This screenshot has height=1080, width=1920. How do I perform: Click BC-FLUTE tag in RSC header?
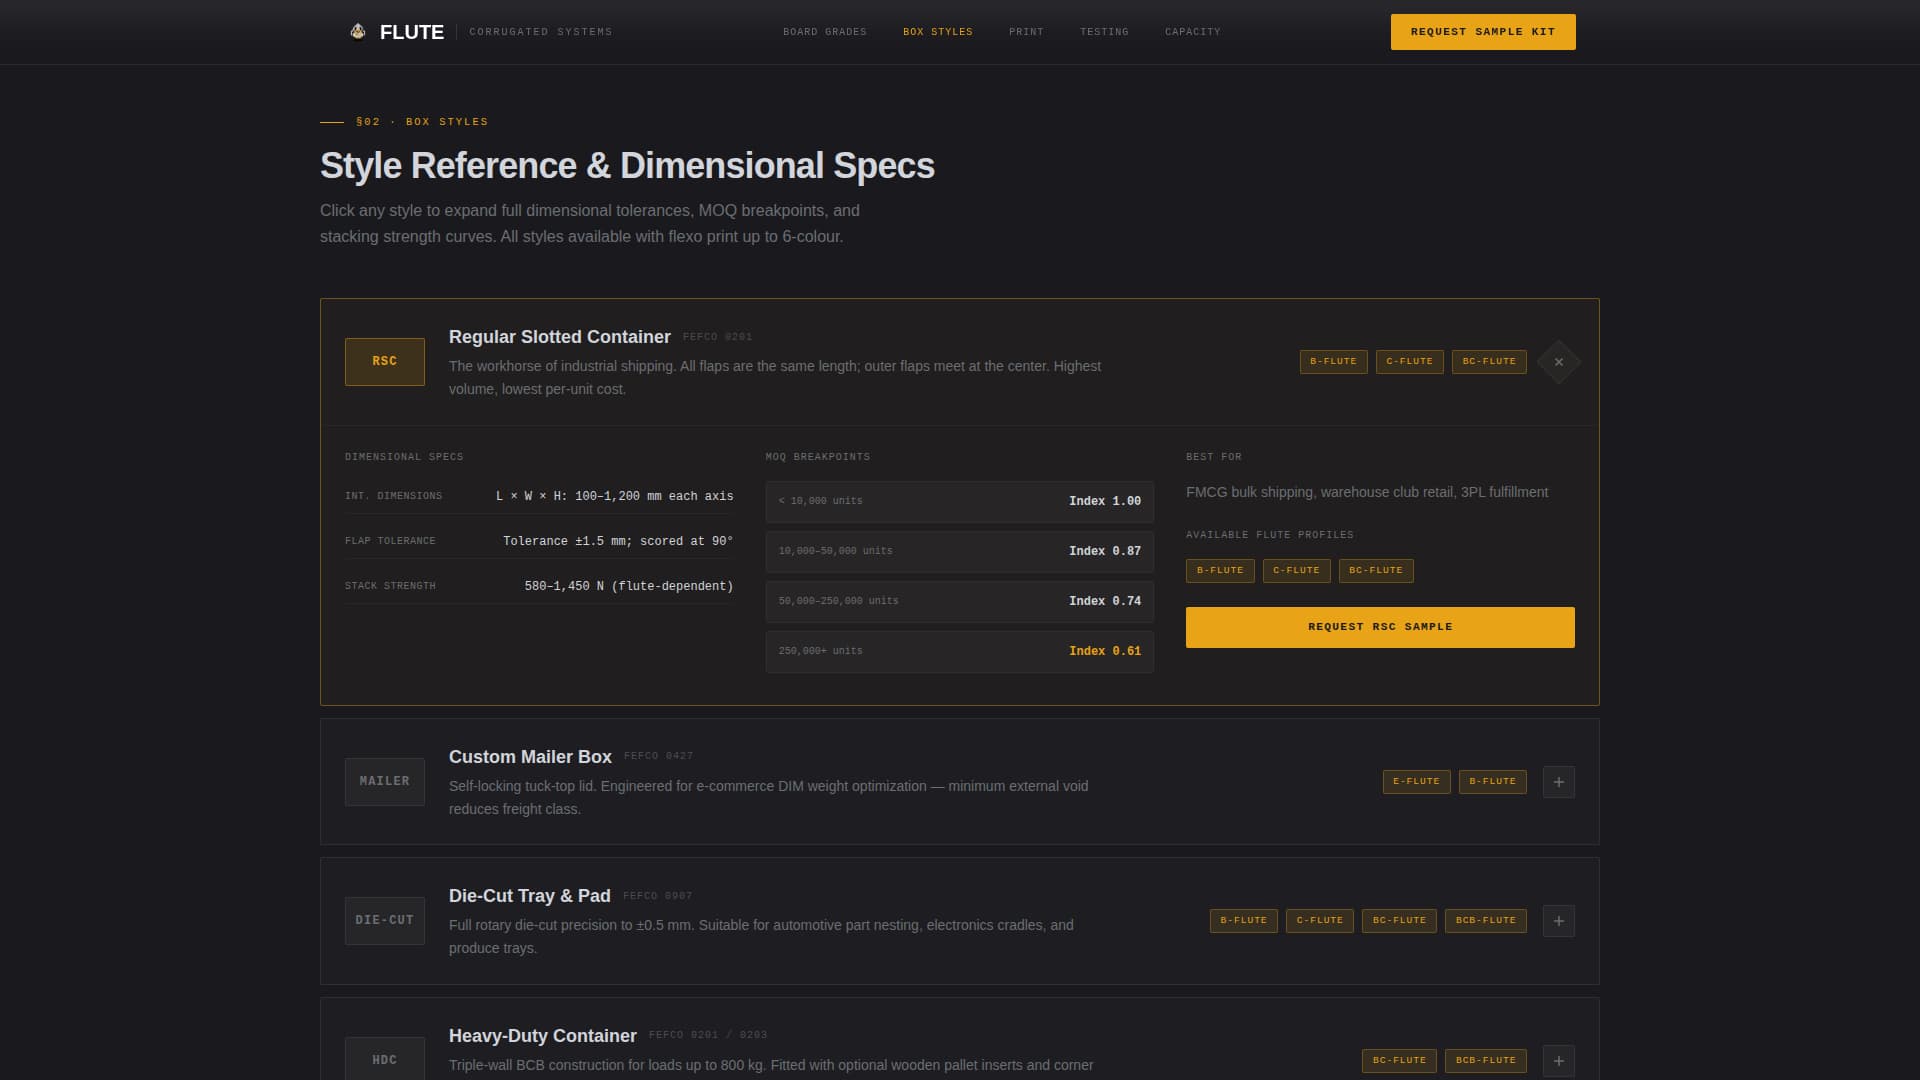pyautogui.click(x=1489, y=362)
